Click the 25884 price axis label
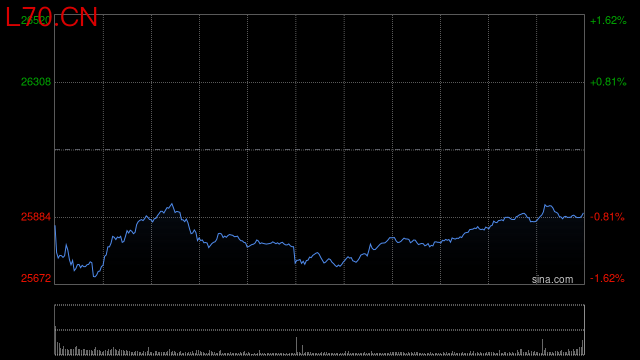Image resolution: width=640 pixels, height=360 pixels. (x=36, y=217)
